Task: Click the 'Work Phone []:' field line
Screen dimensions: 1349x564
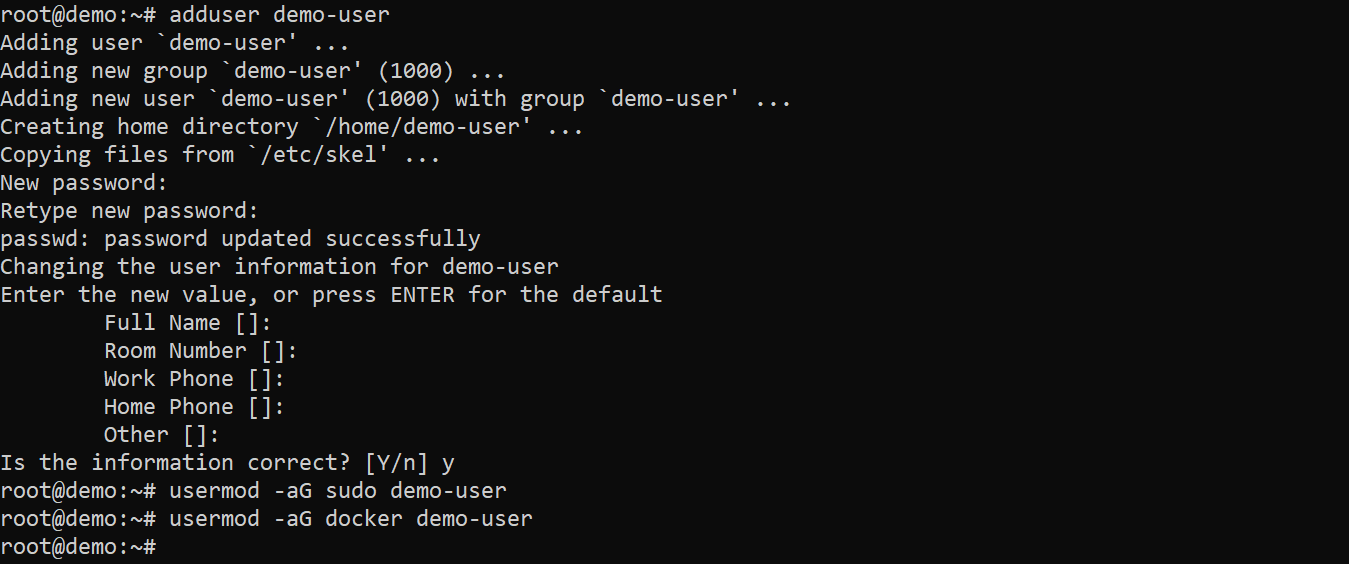Action: [195, 379]
